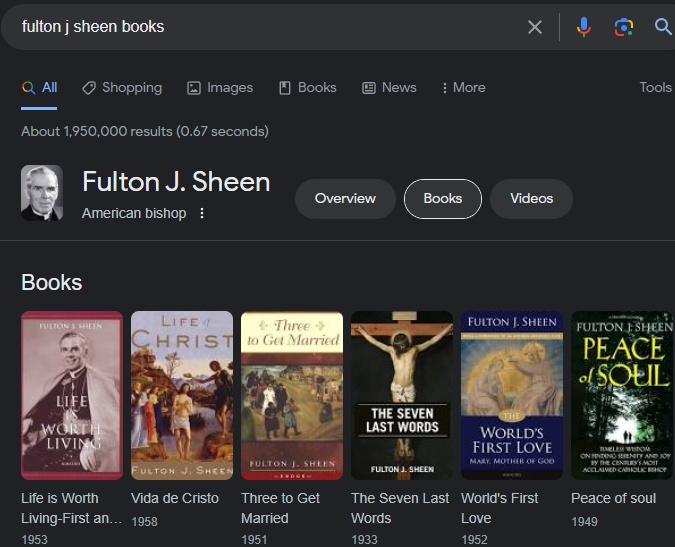Open Peace of Soul book cover

point(622,395)
